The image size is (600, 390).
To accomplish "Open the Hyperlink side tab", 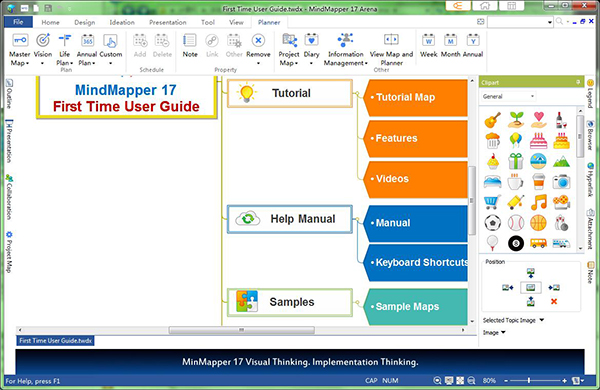I will [590, 179].
